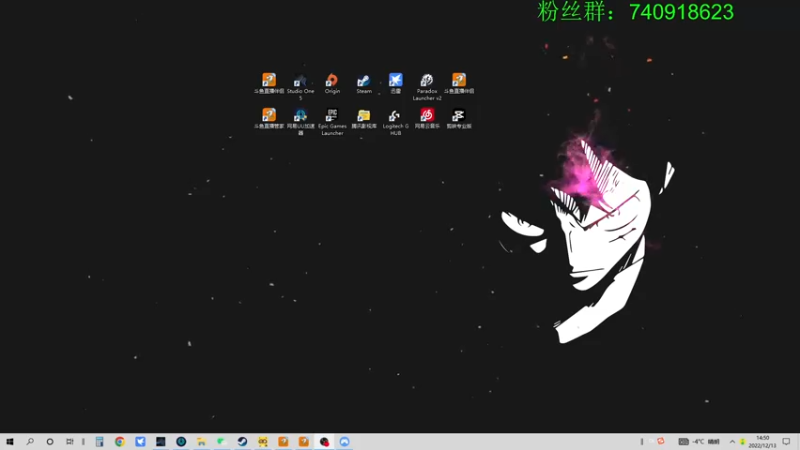Open the Windows Start menu
This screenshot has height=450, width=800.
10,441
